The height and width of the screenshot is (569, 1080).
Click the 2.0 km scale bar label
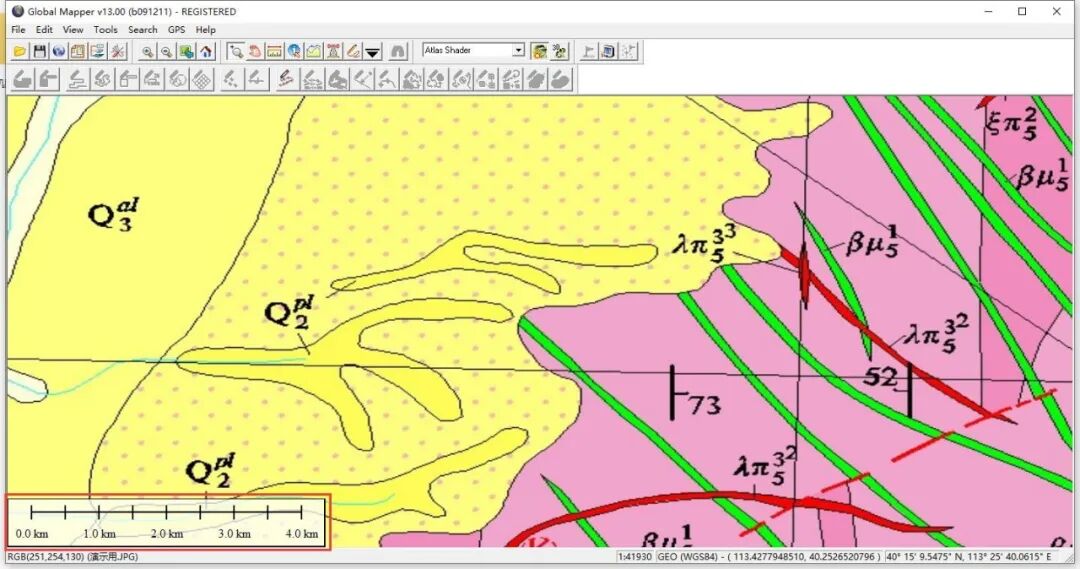pos(167,534)
